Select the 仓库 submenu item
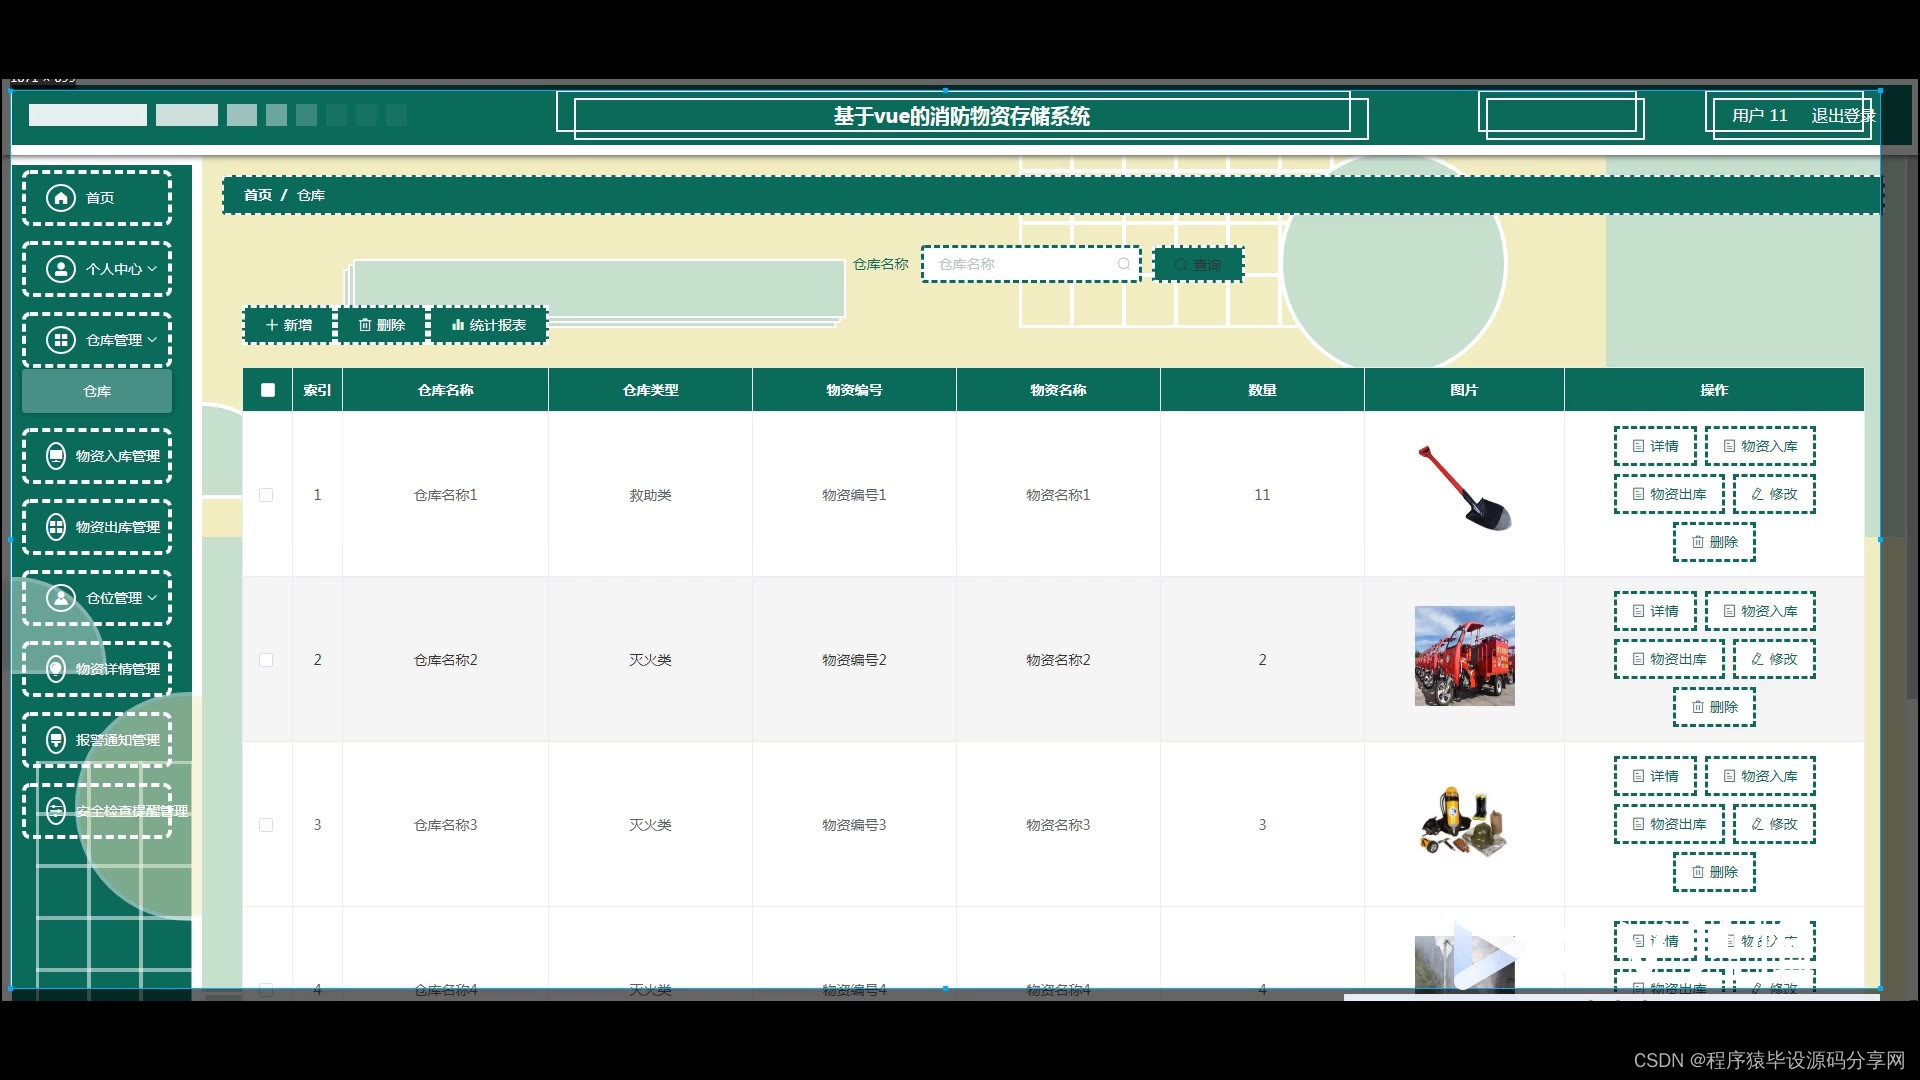Viewport: 1920px width, 1080px height. pyautogui.click(x=97, y=391)
